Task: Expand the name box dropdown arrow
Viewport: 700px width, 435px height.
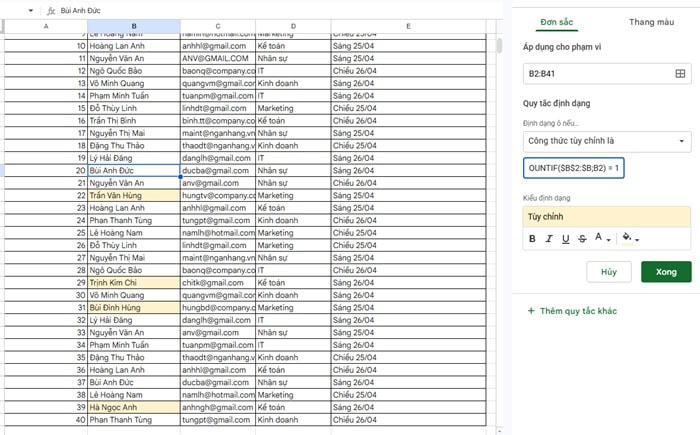Action: (x=29, y=11)
